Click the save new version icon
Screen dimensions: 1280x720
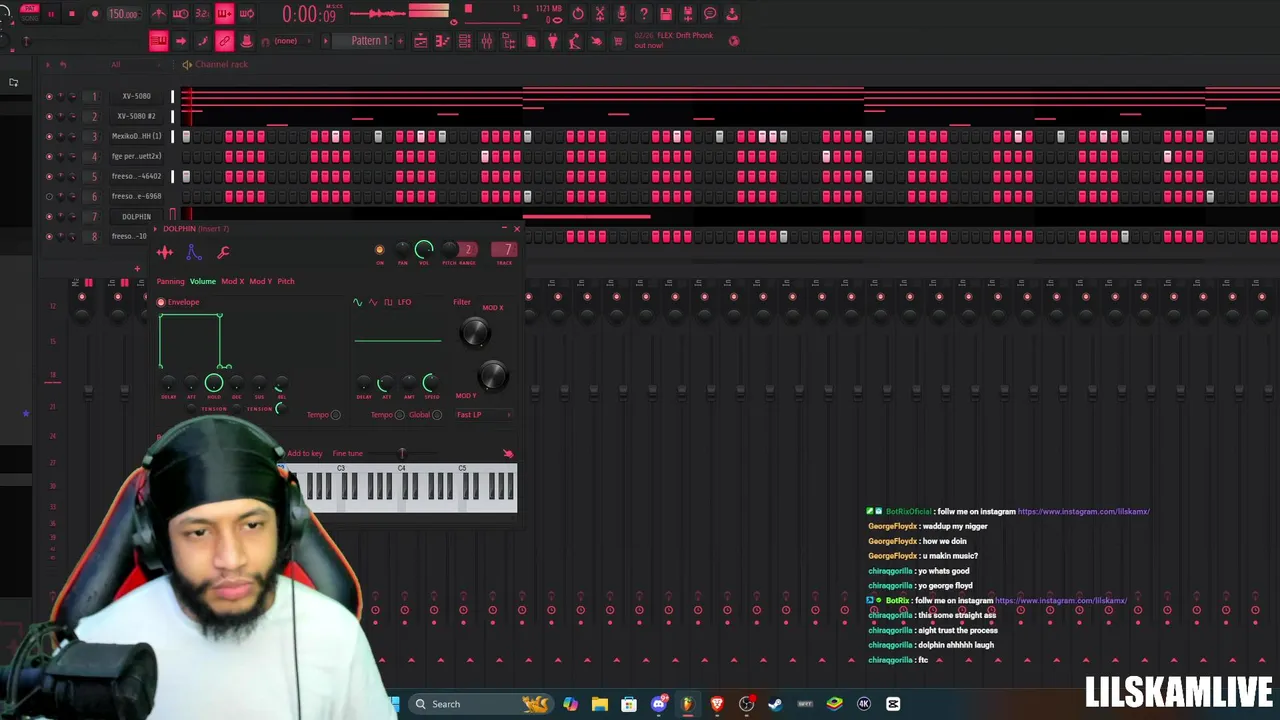[x=687, y=14]
